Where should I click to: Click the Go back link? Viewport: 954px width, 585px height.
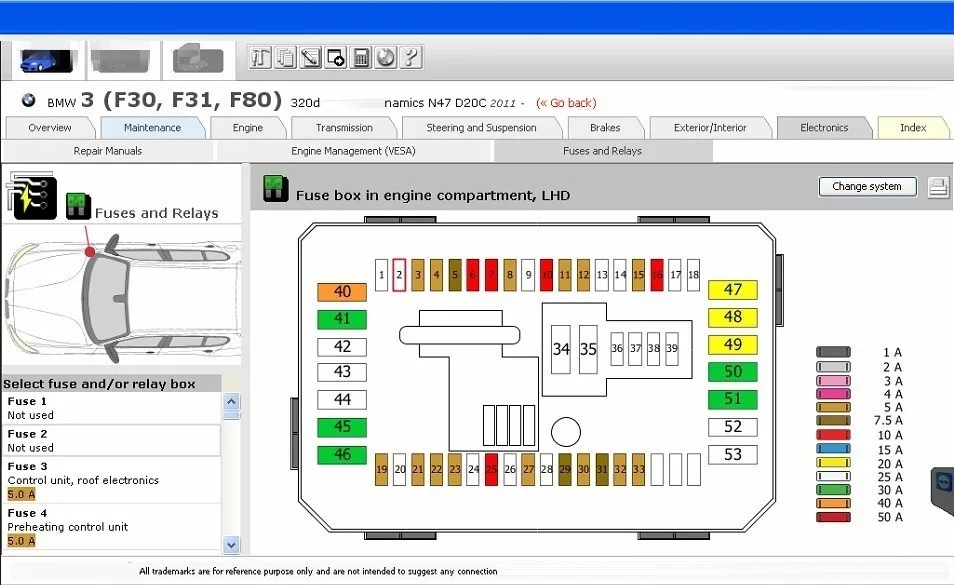tap(566, 103)
